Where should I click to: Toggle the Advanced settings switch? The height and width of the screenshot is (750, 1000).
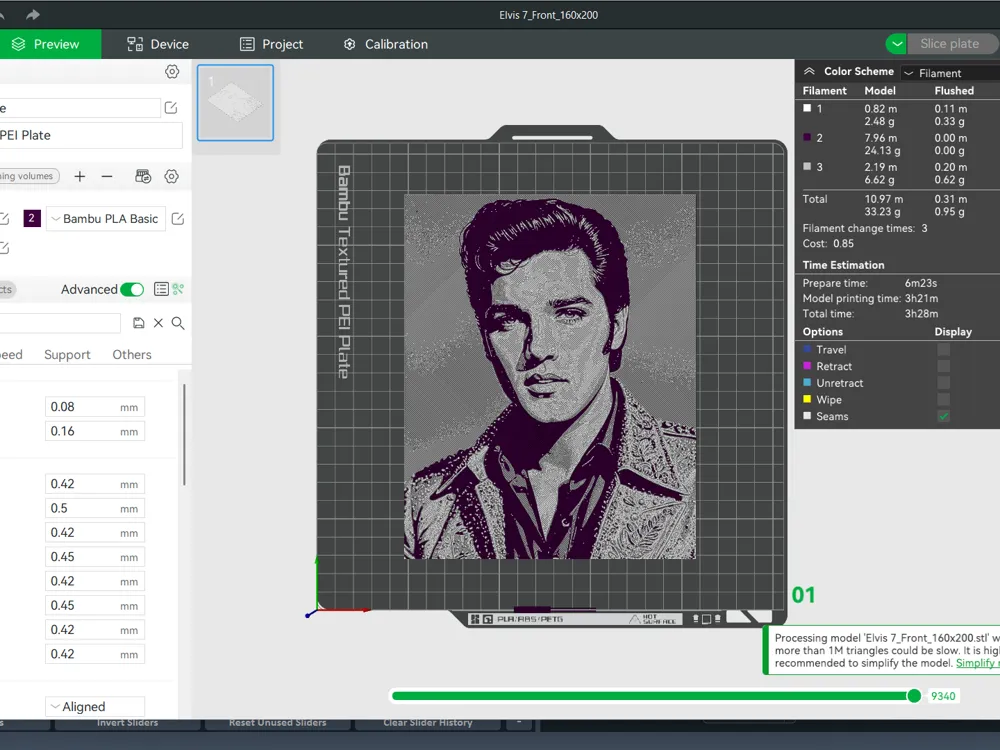coord(132,290)
